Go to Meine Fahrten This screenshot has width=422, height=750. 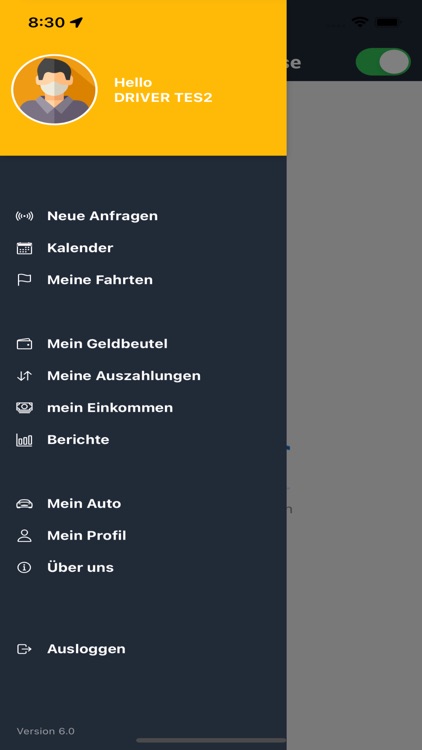(100, 280)
